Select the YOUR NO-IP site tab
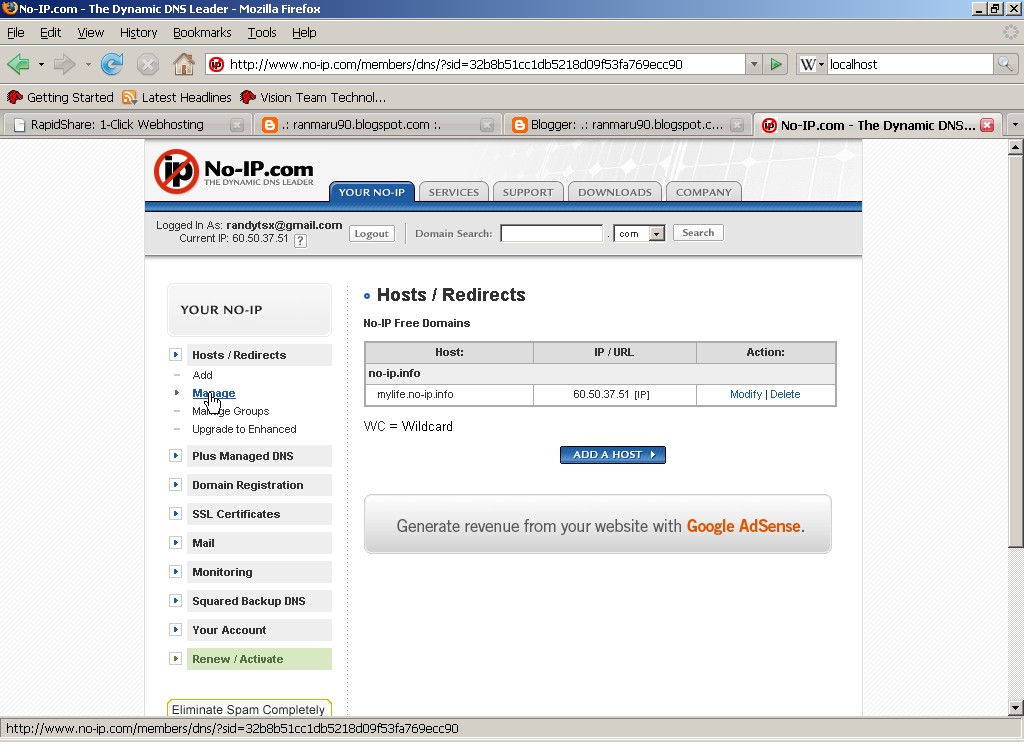1024x742 pixels. 372,192
